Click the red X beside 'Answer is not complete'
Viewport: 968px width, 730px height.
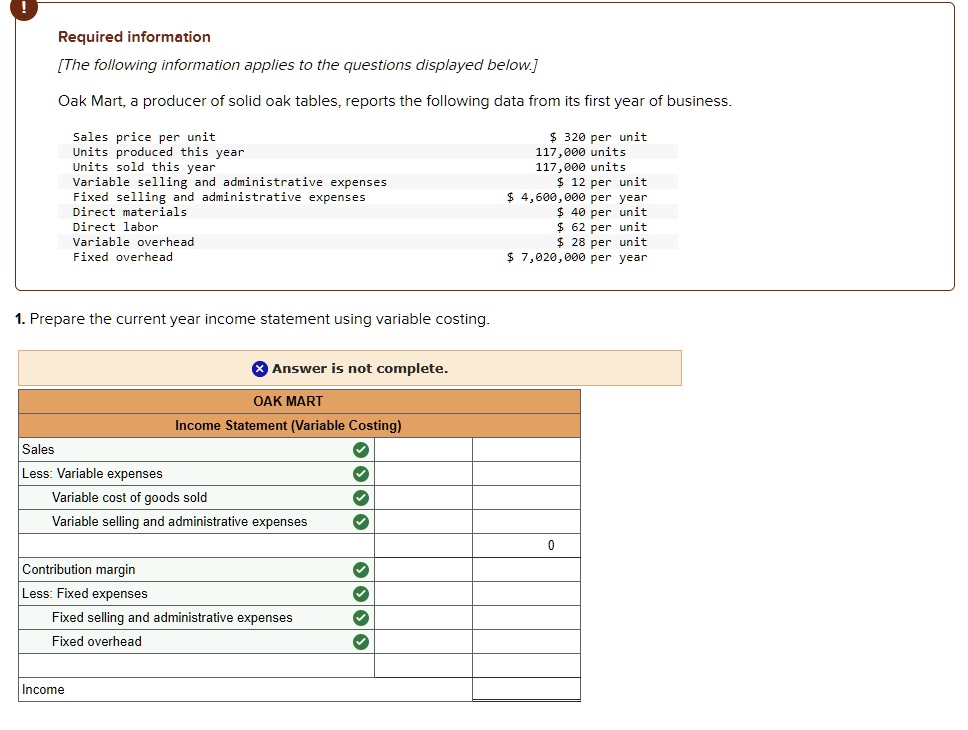tap(260, 369)
